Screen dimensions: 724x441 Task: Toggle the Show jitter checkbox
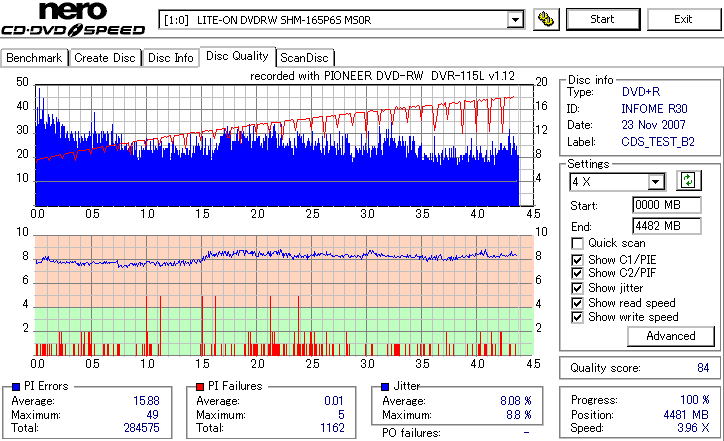pos(577,289)
